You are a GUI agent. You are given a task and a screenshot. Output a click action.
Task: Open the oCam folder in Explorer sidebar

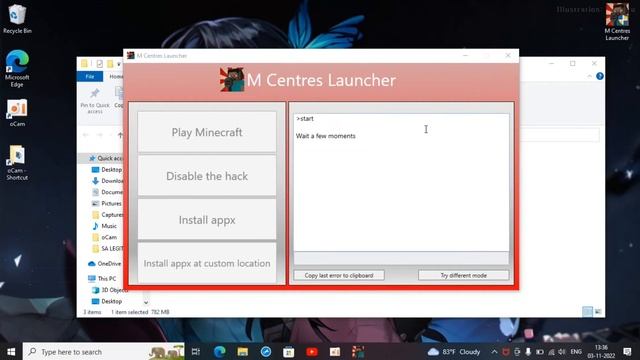pos(104,237)
